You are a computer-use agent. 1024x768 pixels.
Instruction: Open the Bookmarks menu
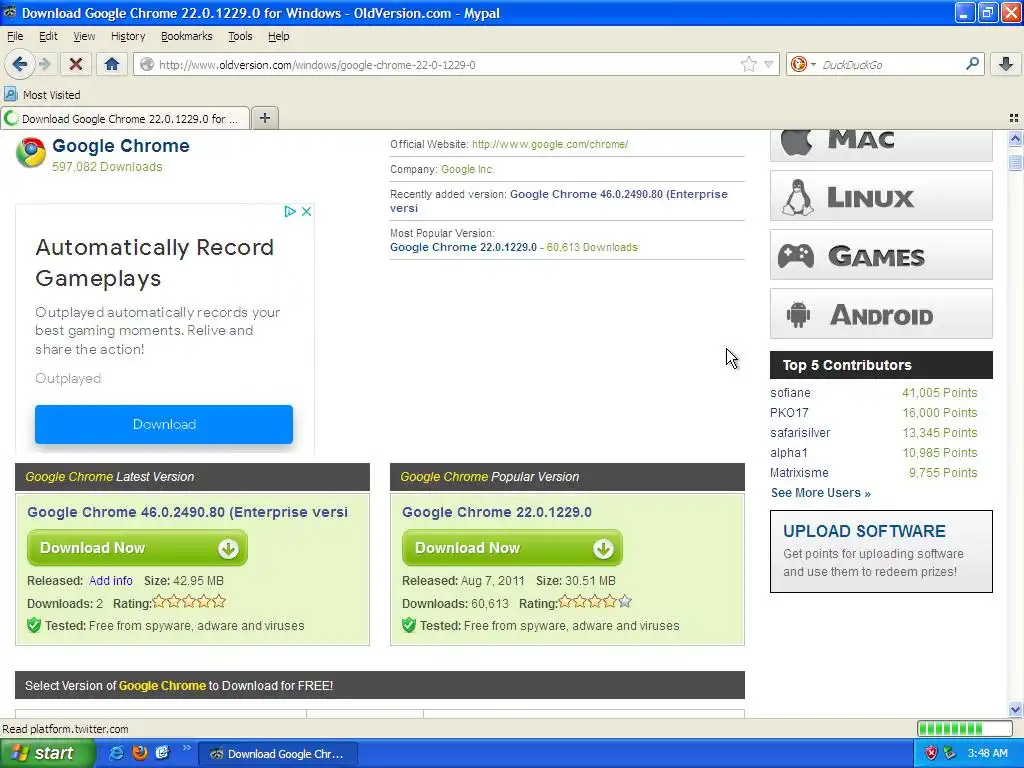[186, 37]
